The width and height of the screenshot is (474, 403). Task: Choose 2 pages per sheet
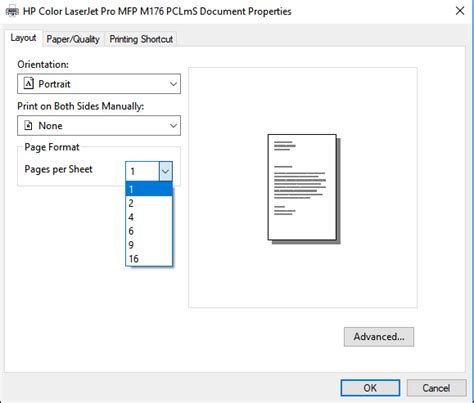149,203
